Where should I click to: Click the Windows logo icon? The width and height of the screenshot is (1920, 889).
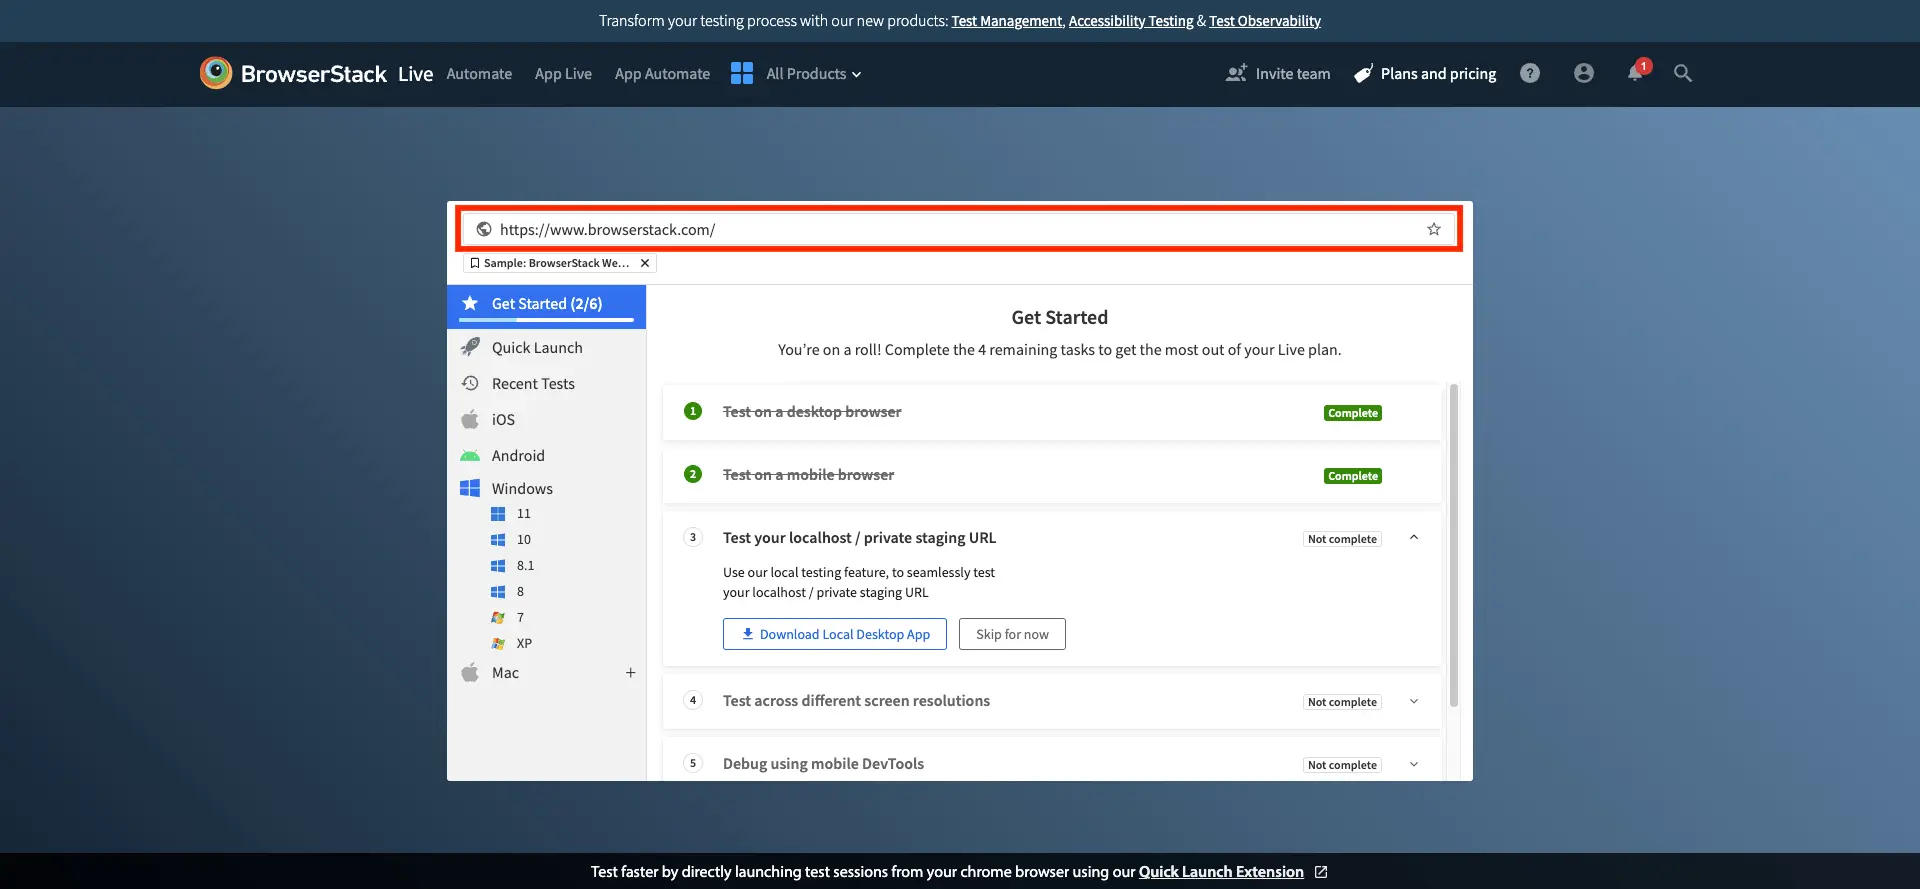470,488
